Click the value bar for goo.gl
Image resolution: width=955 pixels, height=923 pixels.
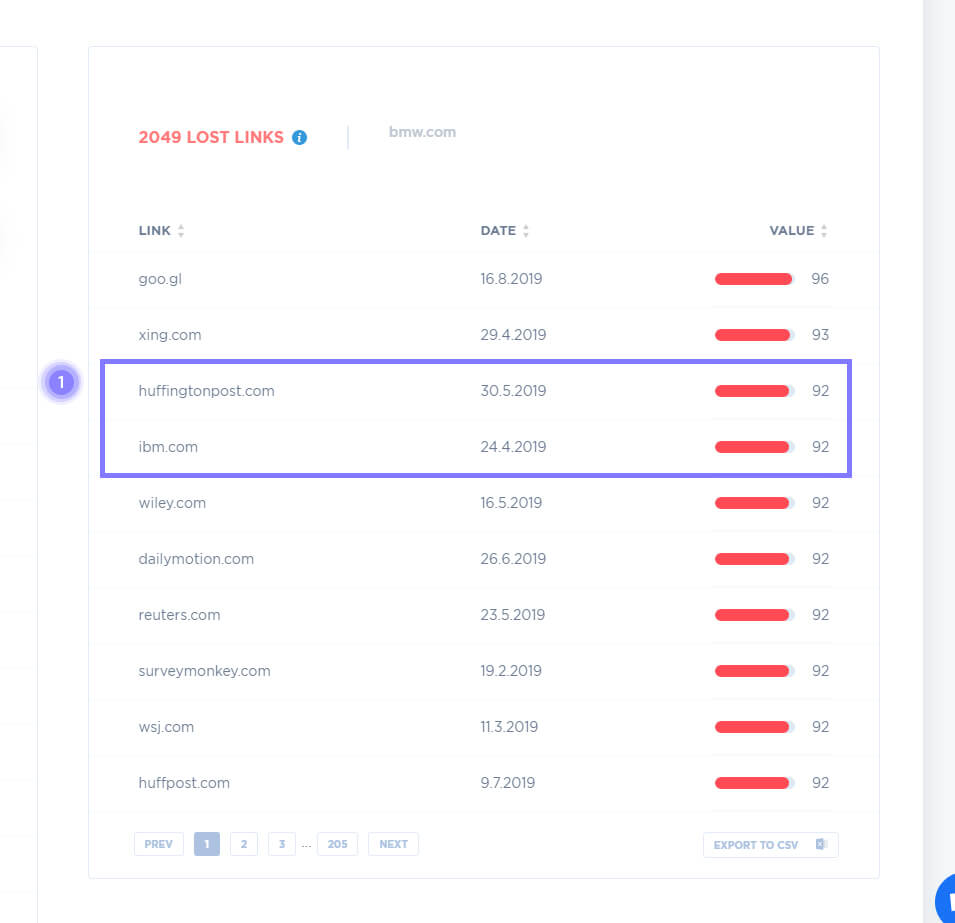(x=754, y=279)
